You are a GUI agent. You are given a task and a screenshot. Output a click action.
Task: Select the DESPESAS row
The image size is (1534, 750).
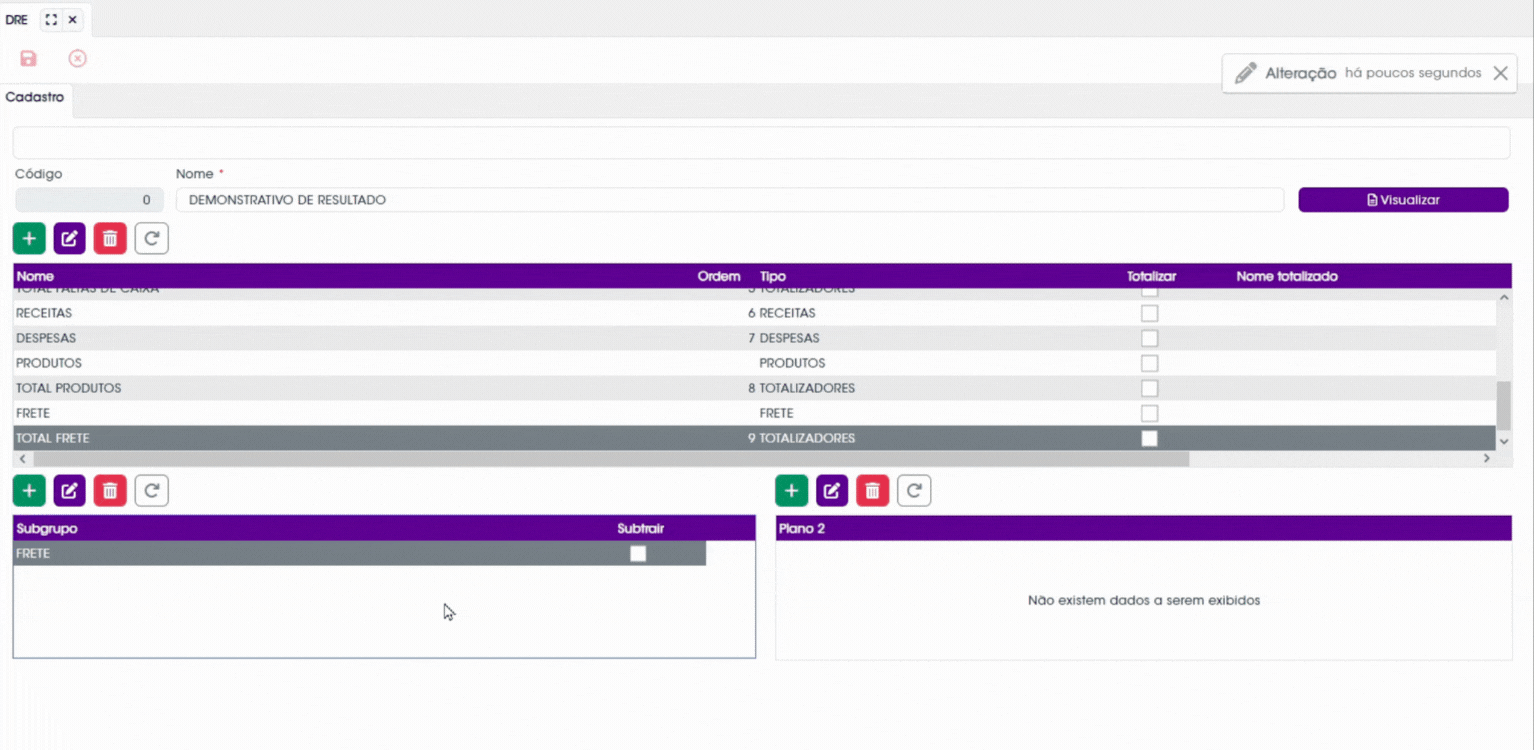point(754,338)
